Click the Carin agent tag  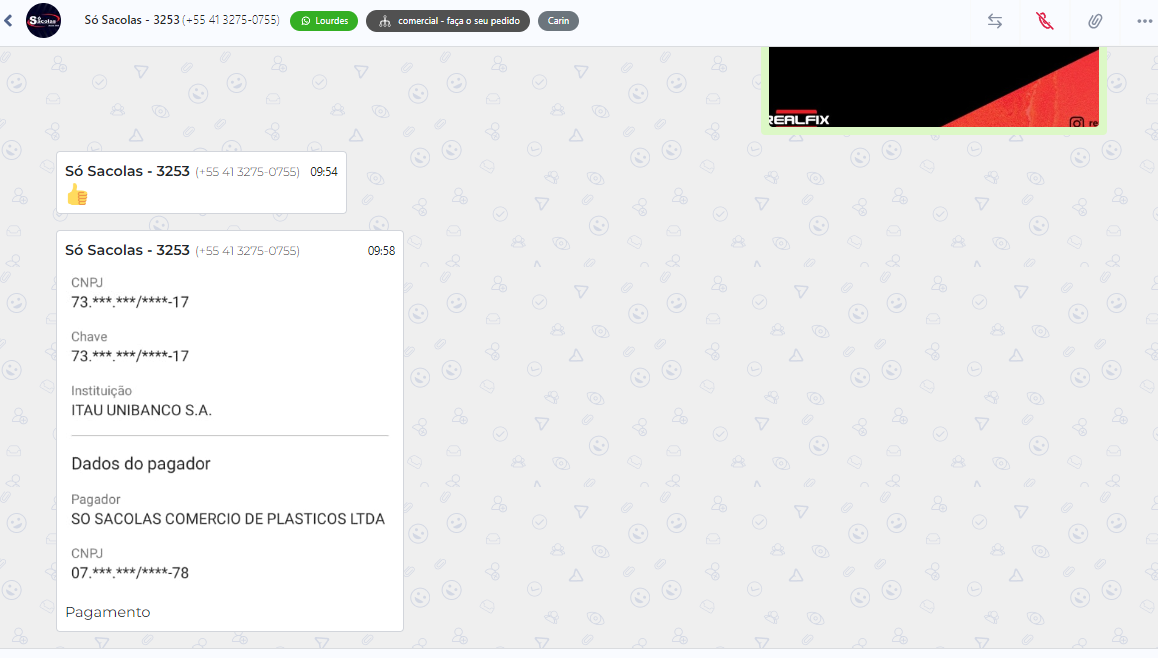[558, 21]
